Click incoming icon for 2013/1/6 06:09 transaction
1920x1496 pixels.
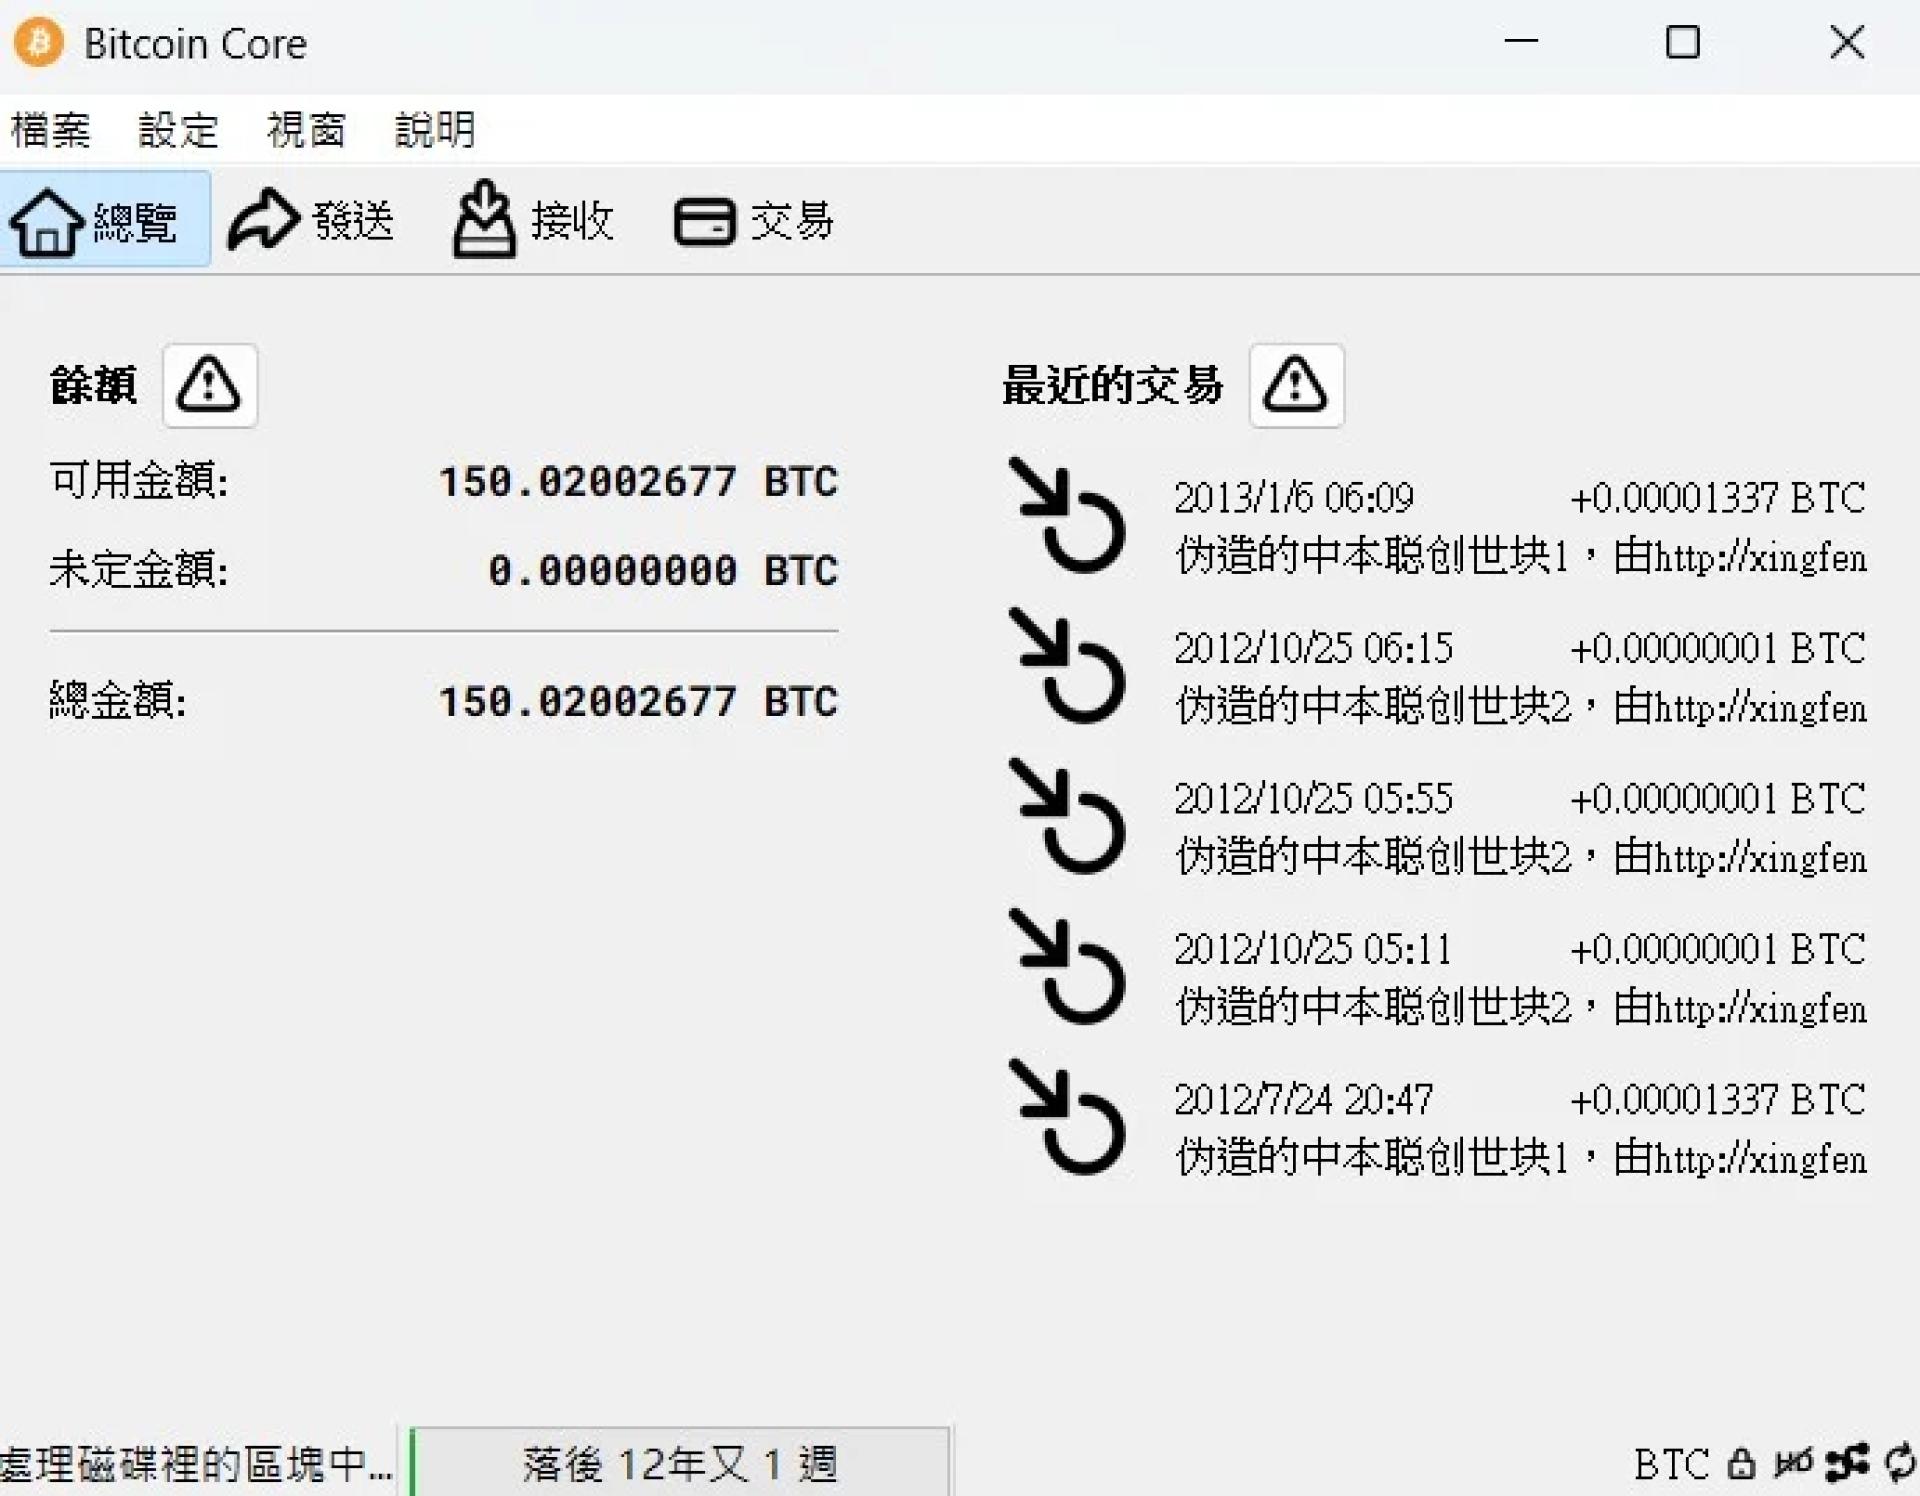[x=1067, y=515]
